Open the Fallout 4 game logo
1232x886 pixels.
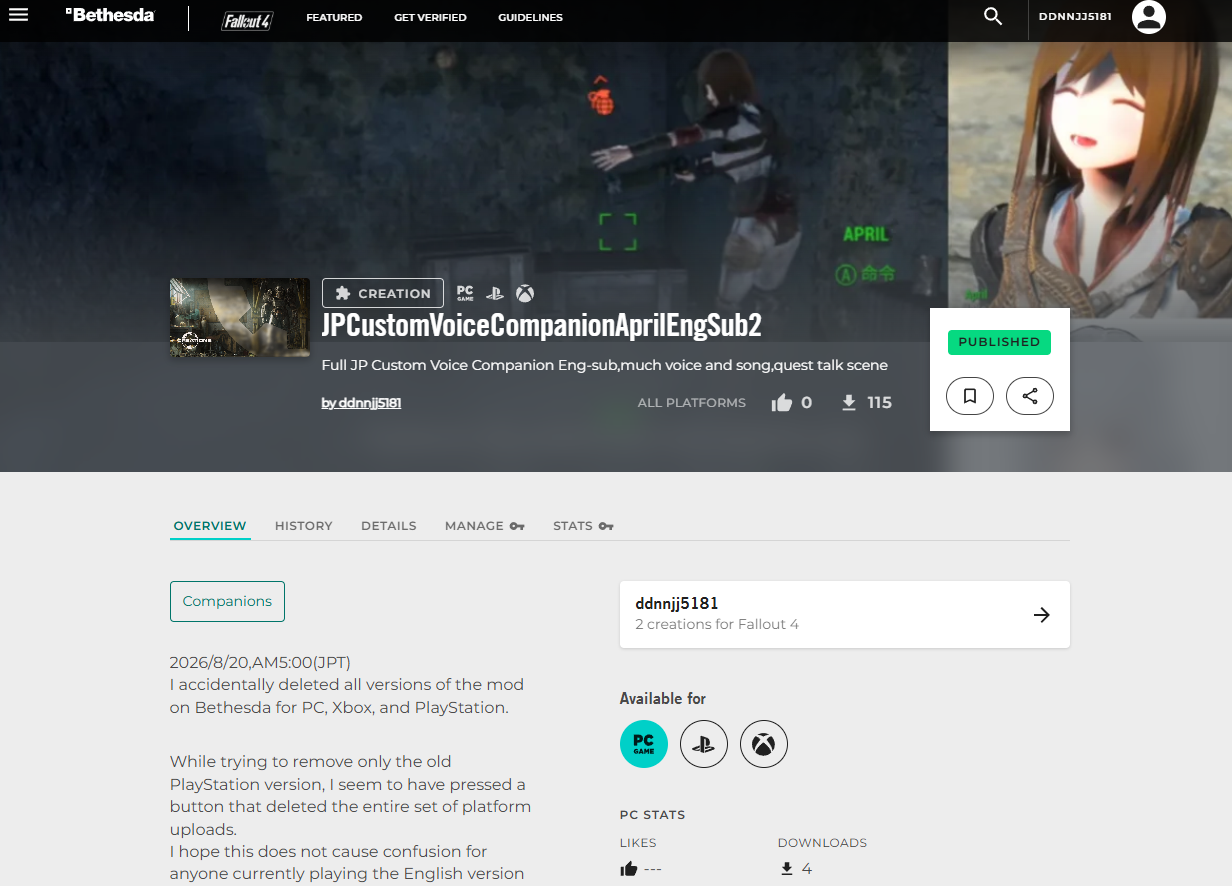pyautogui.click(x=247, y=20)
